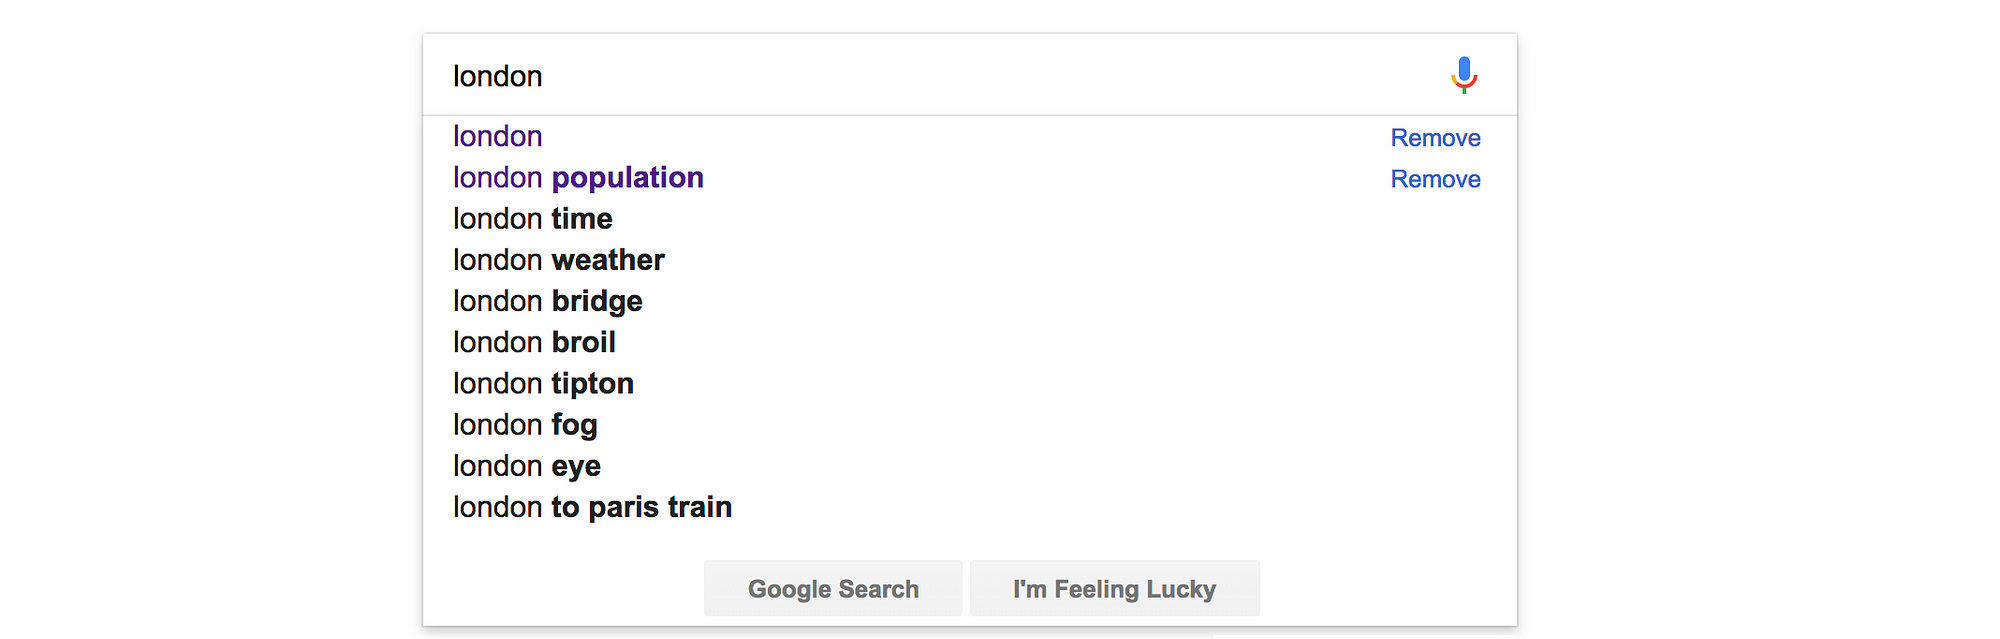The image size is (2000, 639).
Task: Remove the 'london population' history entry
Action: pos(1435,179)
